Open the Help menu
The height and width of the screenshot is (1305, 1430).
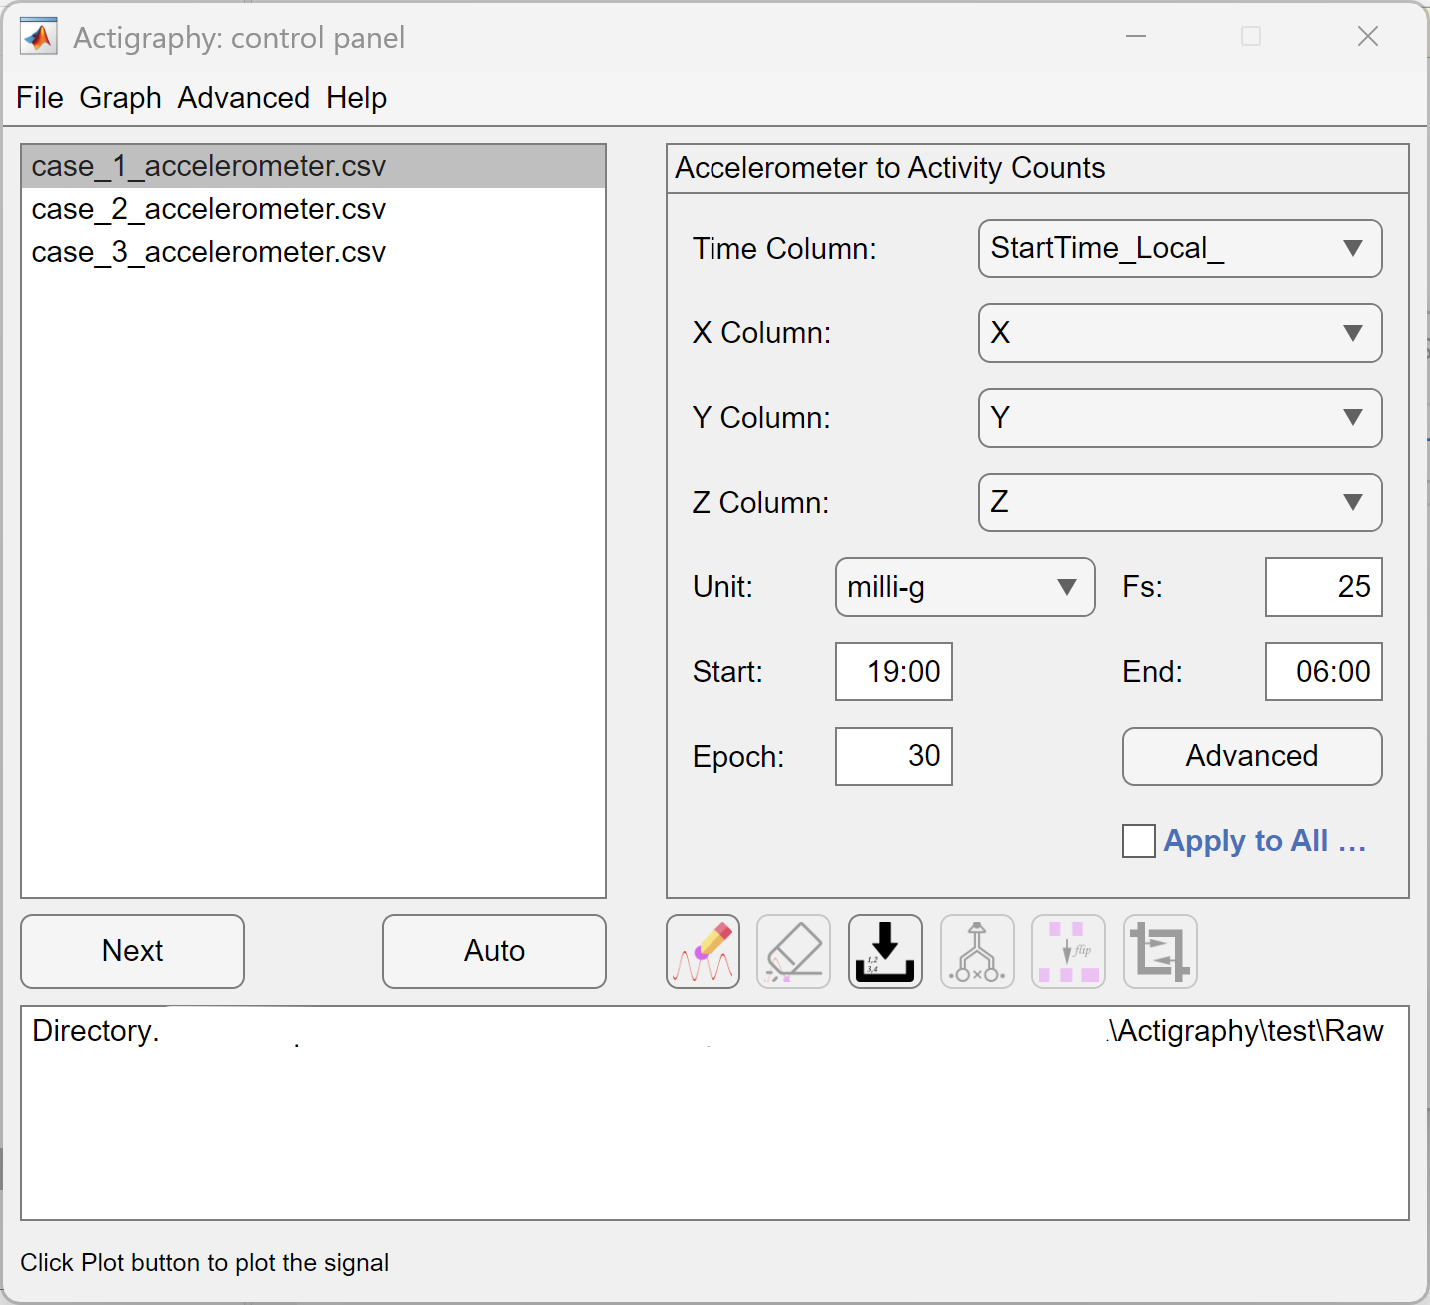pos(356,97)
